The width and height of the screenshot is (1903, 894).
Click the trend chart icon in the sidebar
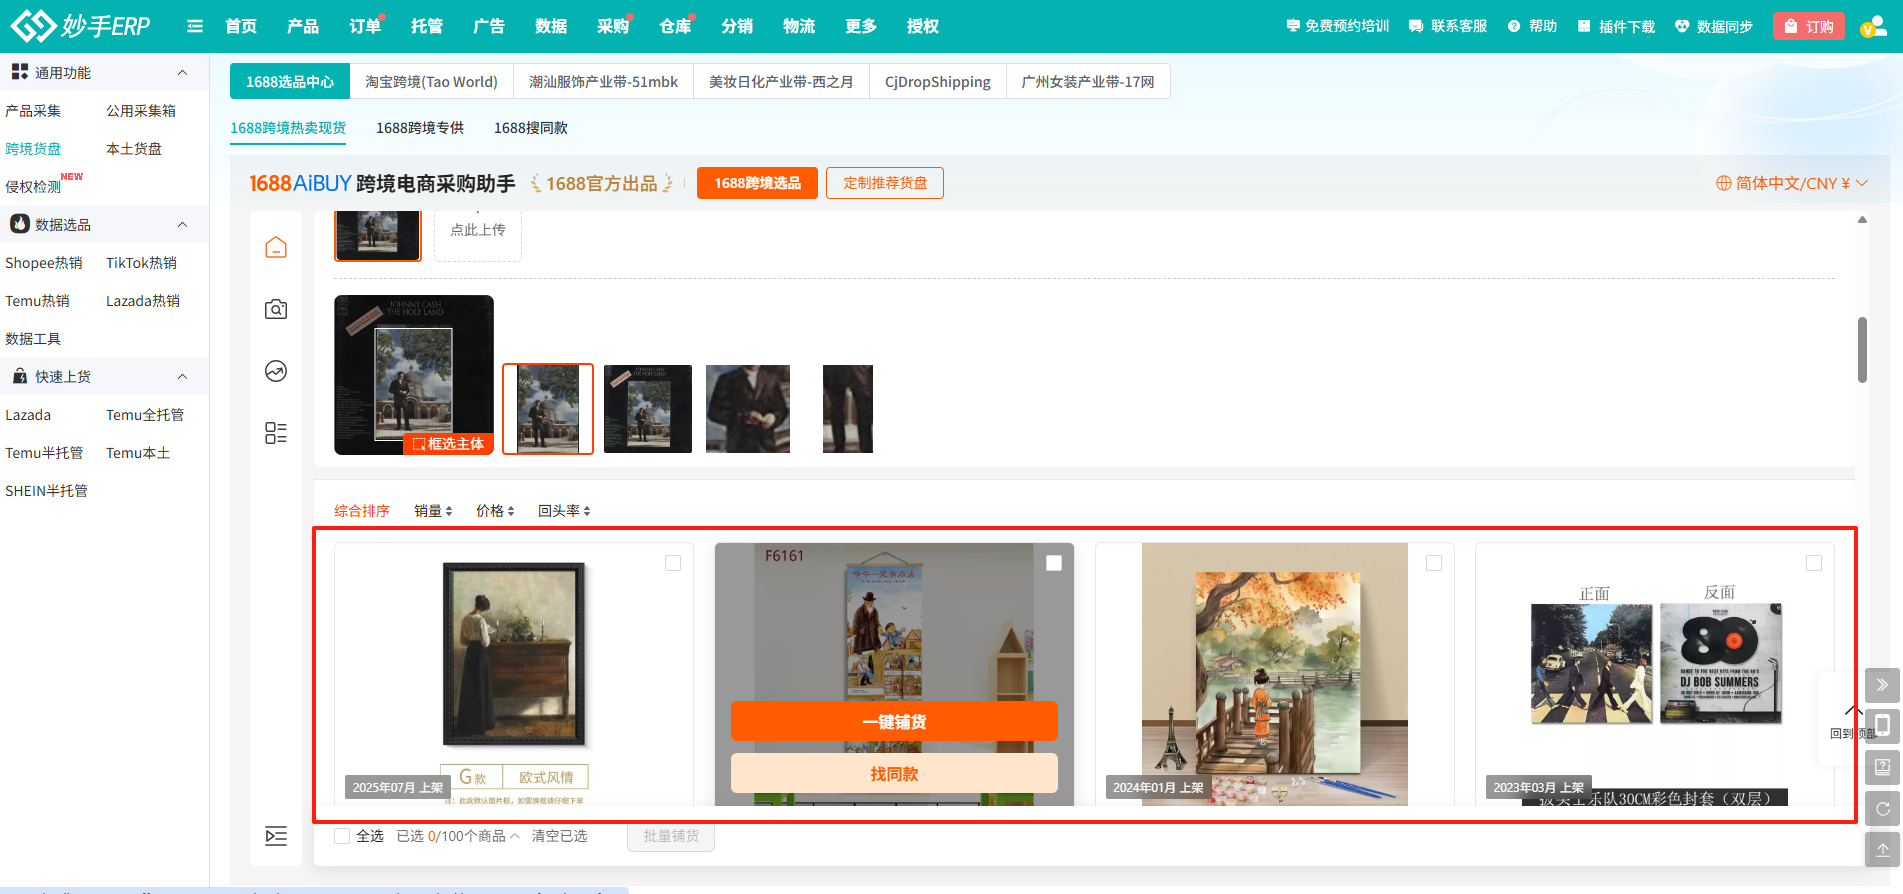pos(276,371)
